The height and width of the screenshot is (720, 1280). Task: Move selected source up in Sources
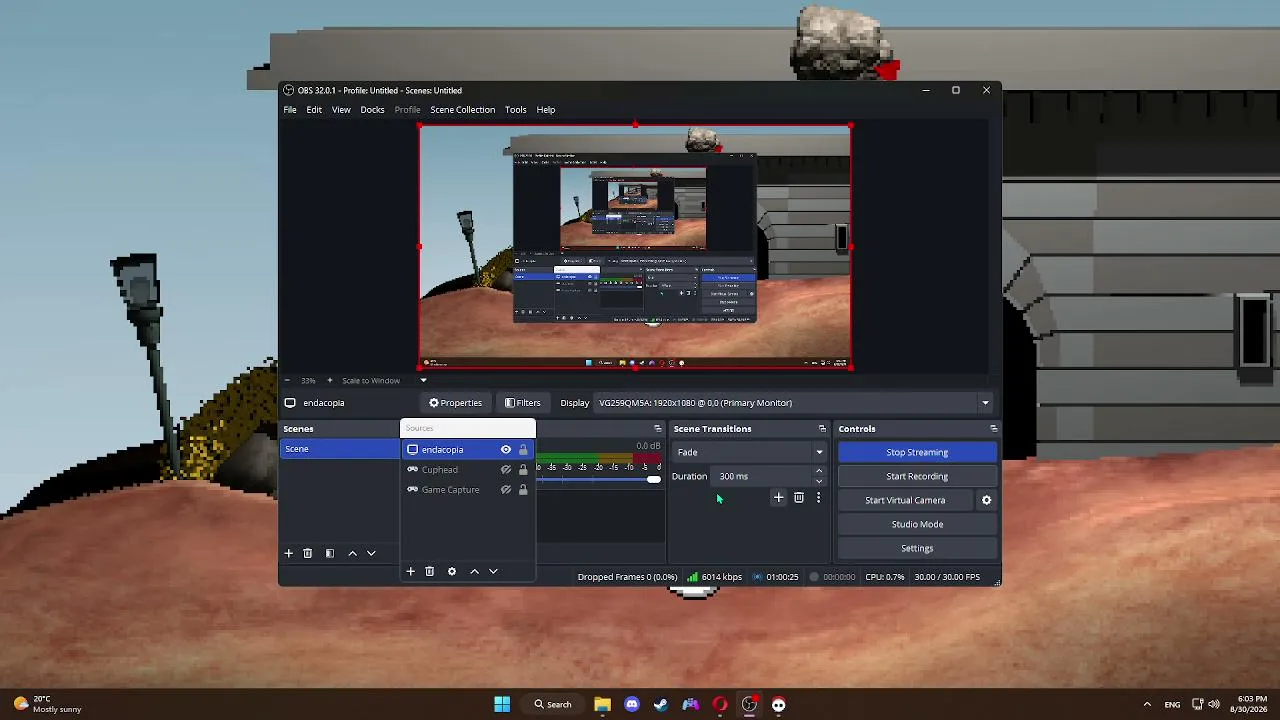[474, 571]
